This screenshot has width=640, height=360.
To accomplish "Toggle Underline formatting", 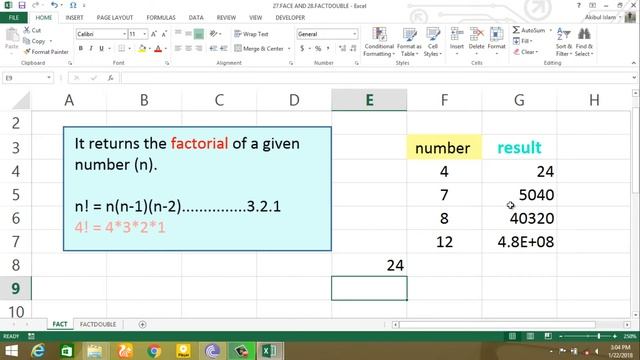I will (101, 49).
